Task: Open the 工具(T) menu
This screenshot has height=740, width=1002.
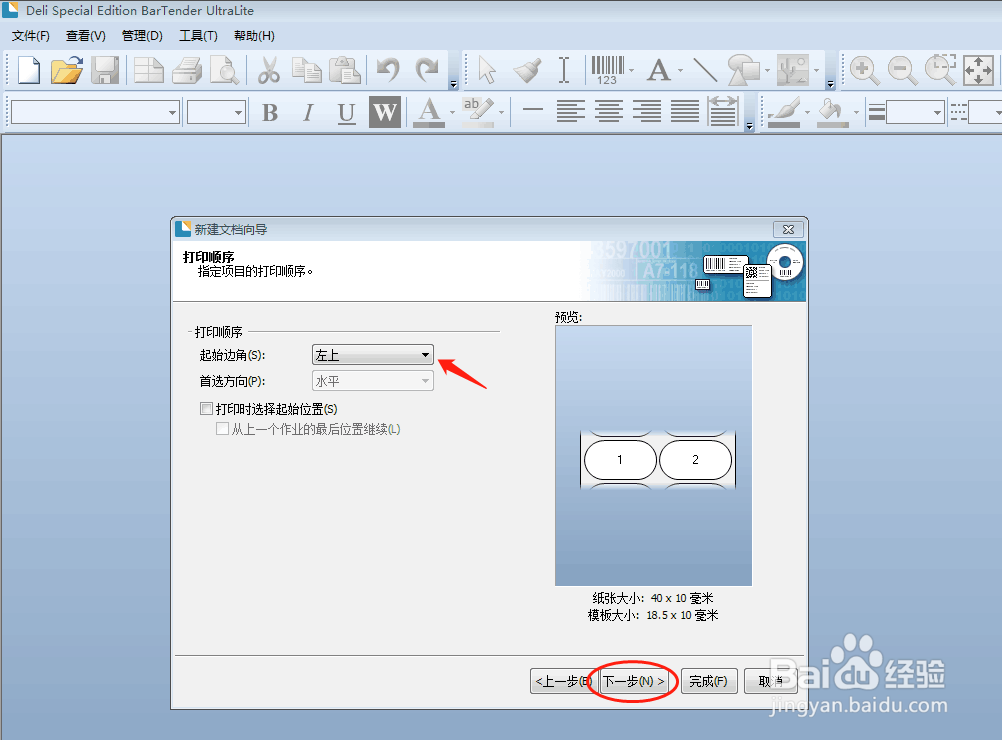Action: 198,36
